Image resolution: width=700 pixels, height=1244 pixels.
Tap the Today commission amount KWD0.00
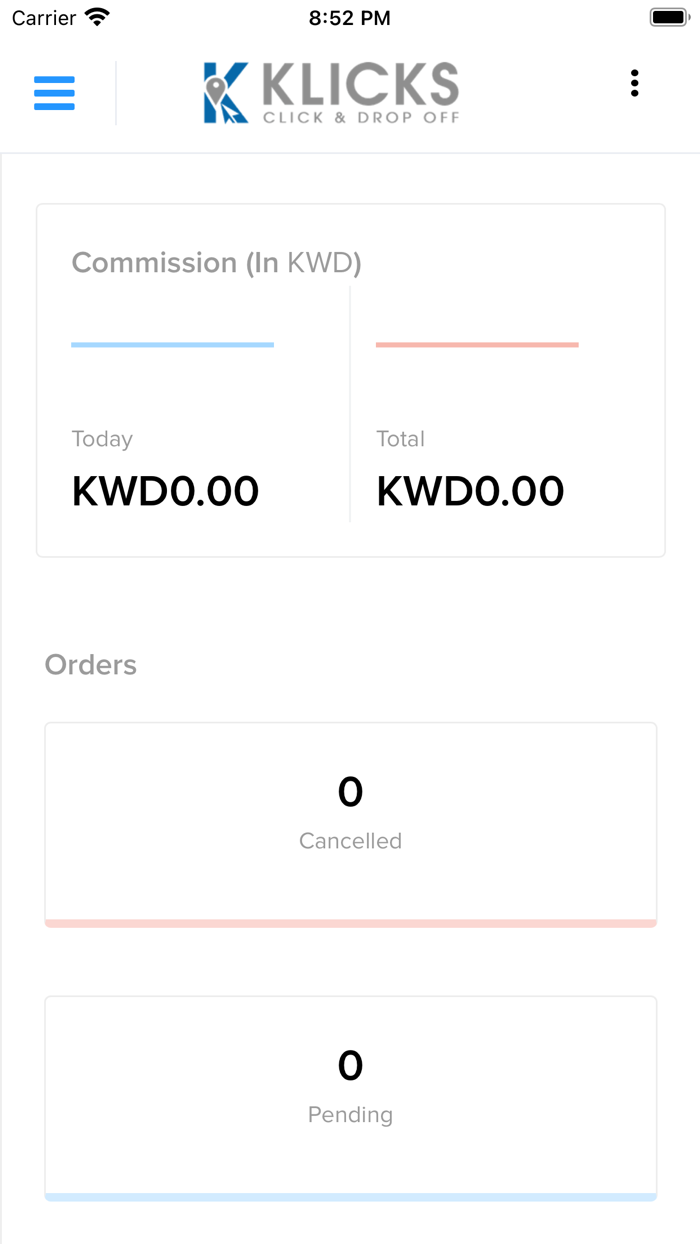[x=165, y=490]
